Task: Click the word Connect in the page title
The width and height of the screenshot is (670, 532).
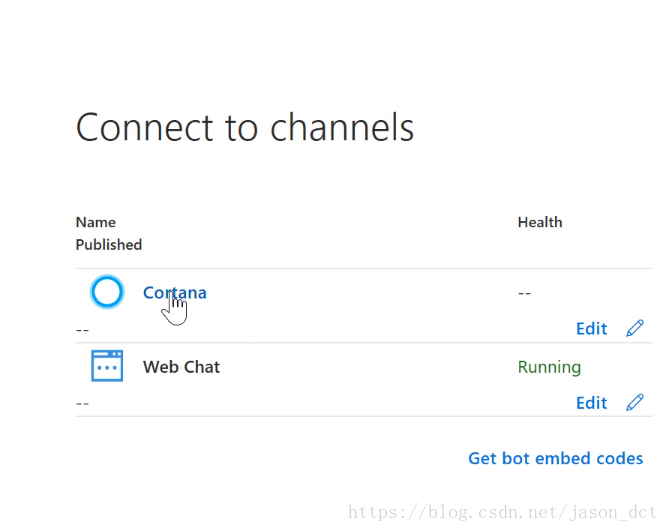Action: pyautogui.click(x=131, y=128)
